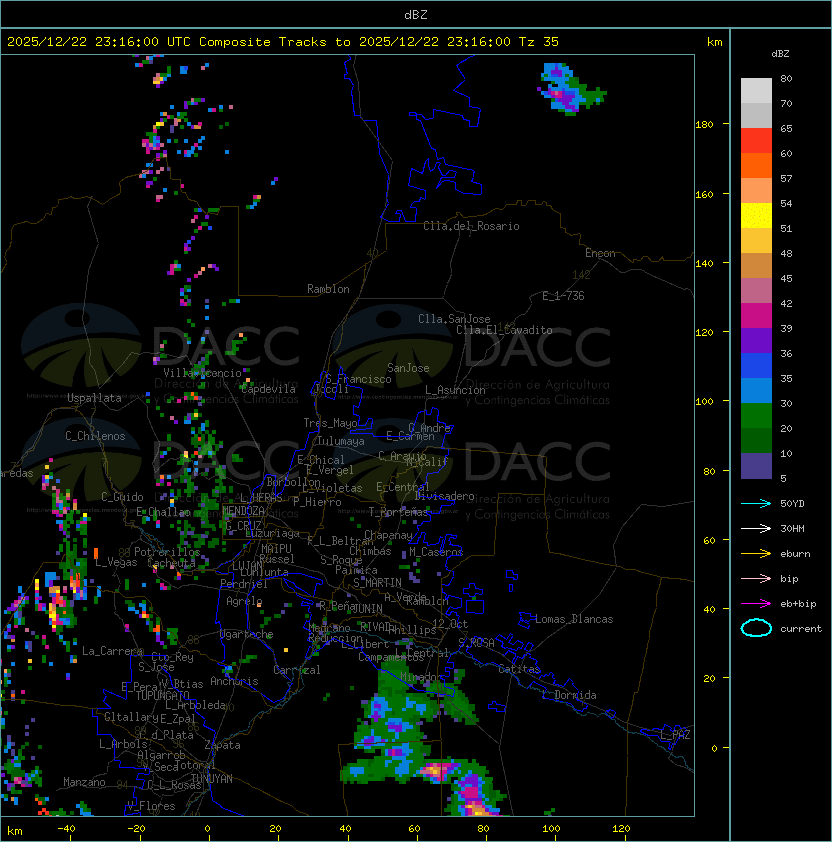
Task: Click the magenta eb+bip arrow symbol in legend
Action: click(756, 604)
